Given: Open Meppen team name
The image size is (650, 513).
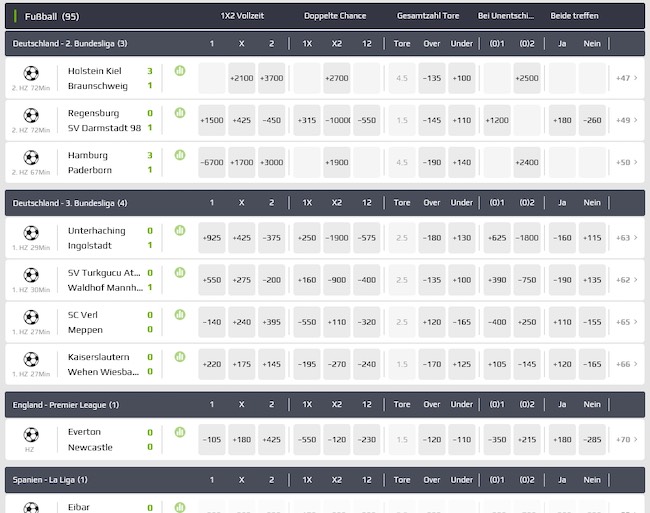Looking at the screenshot, I should point(85,330).
